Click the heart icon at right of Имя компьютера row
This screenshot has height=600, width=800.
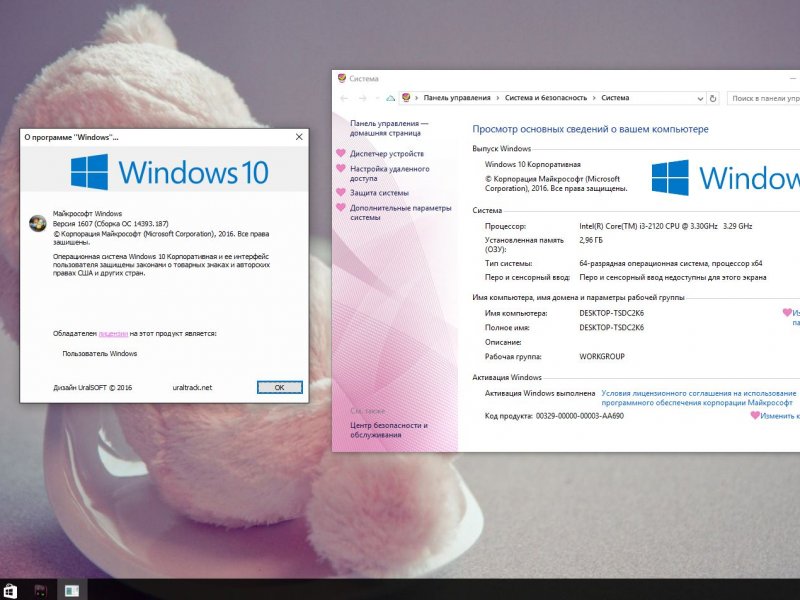pyautogui.click(x=787, y=312)
